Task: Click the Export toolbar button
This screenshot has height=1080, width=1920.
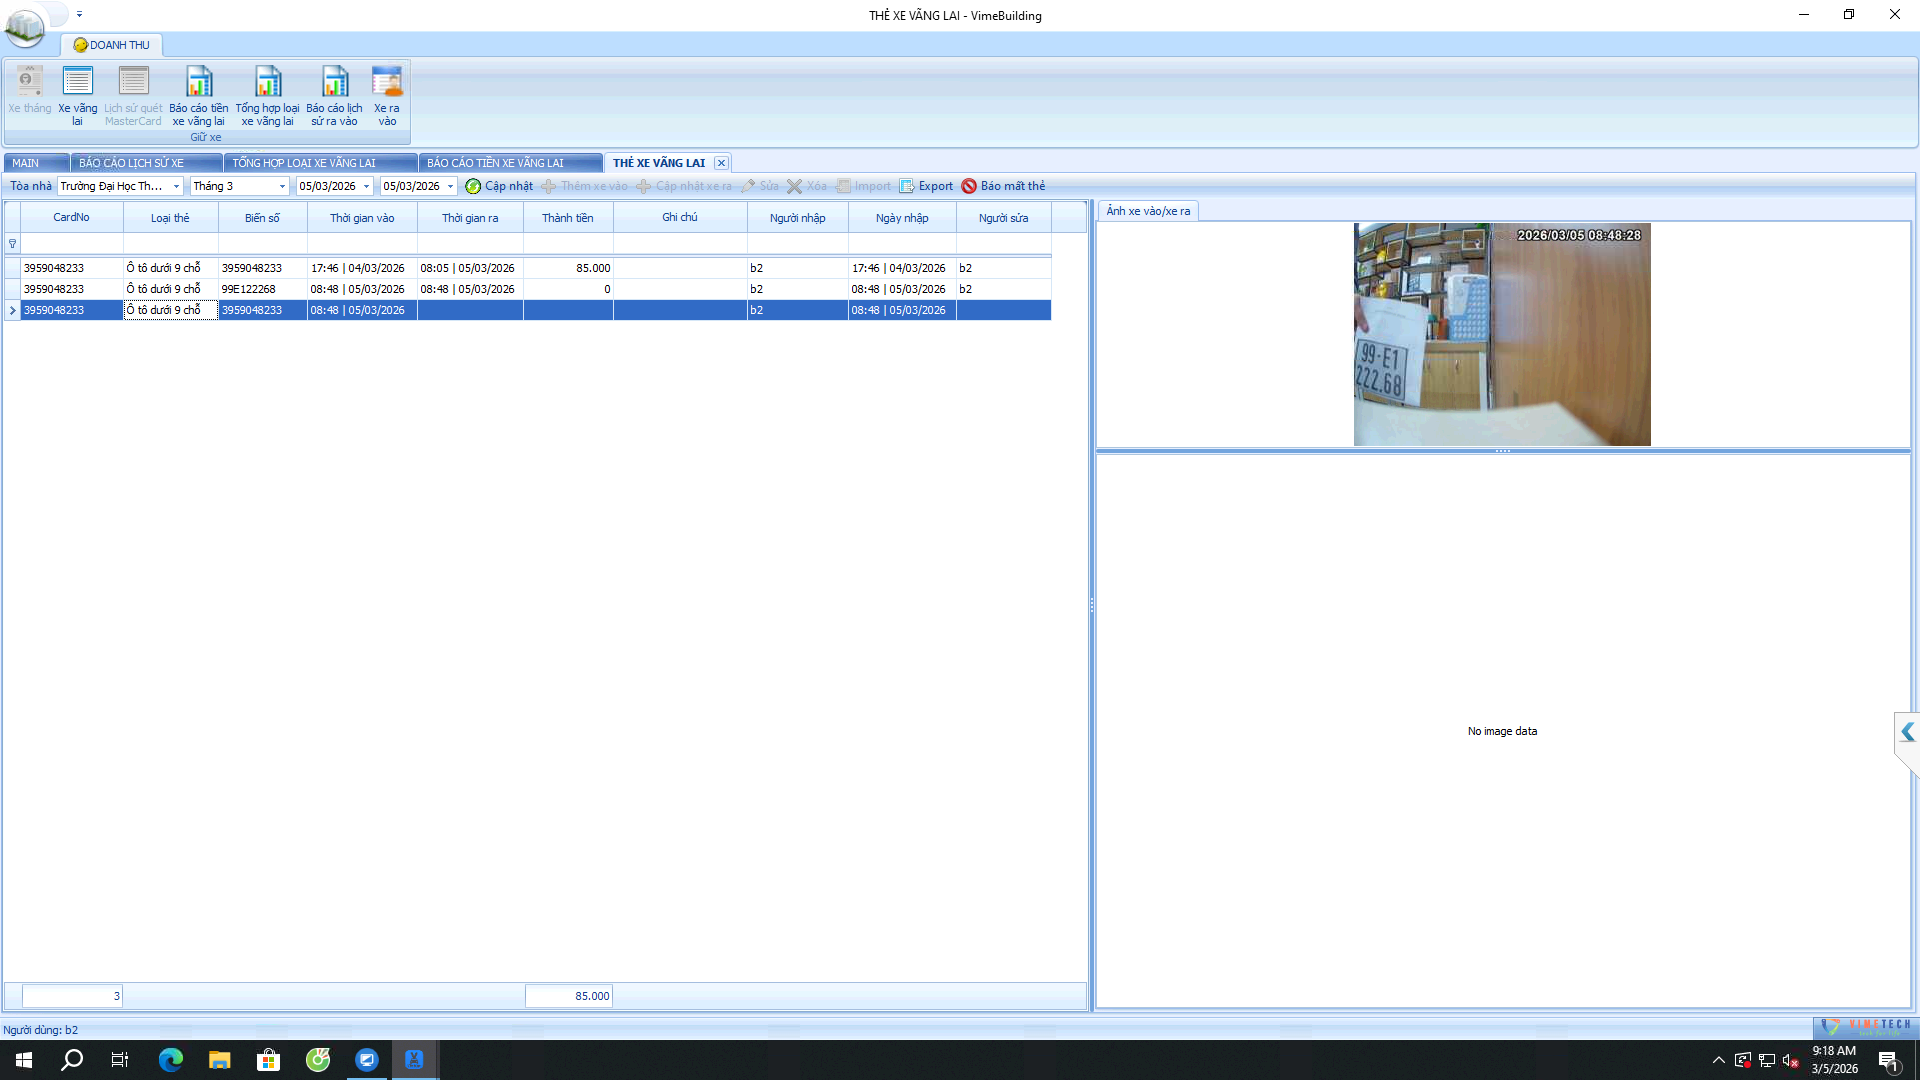Action: (926, 186)
